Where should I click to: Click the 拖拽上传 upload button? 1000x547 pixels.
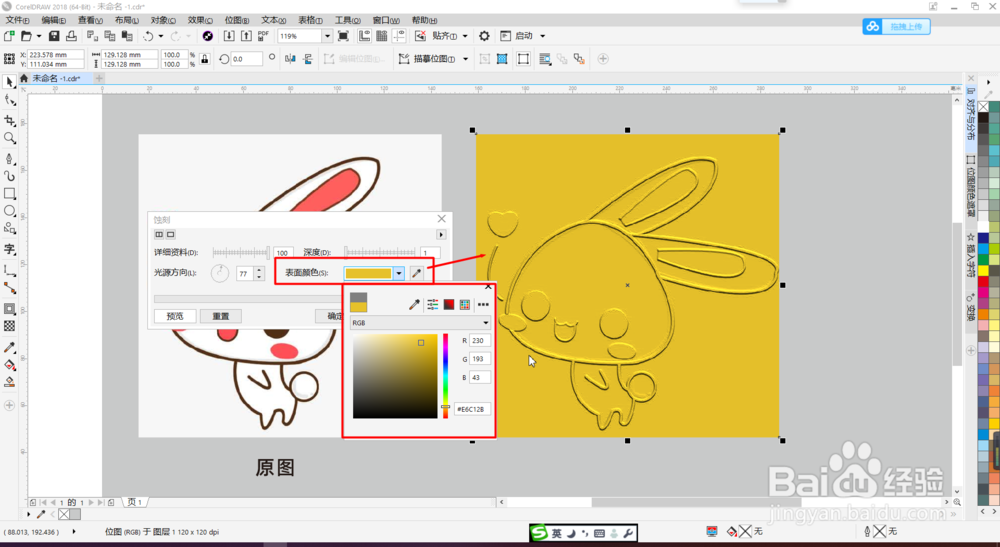[x=896, y=27]
